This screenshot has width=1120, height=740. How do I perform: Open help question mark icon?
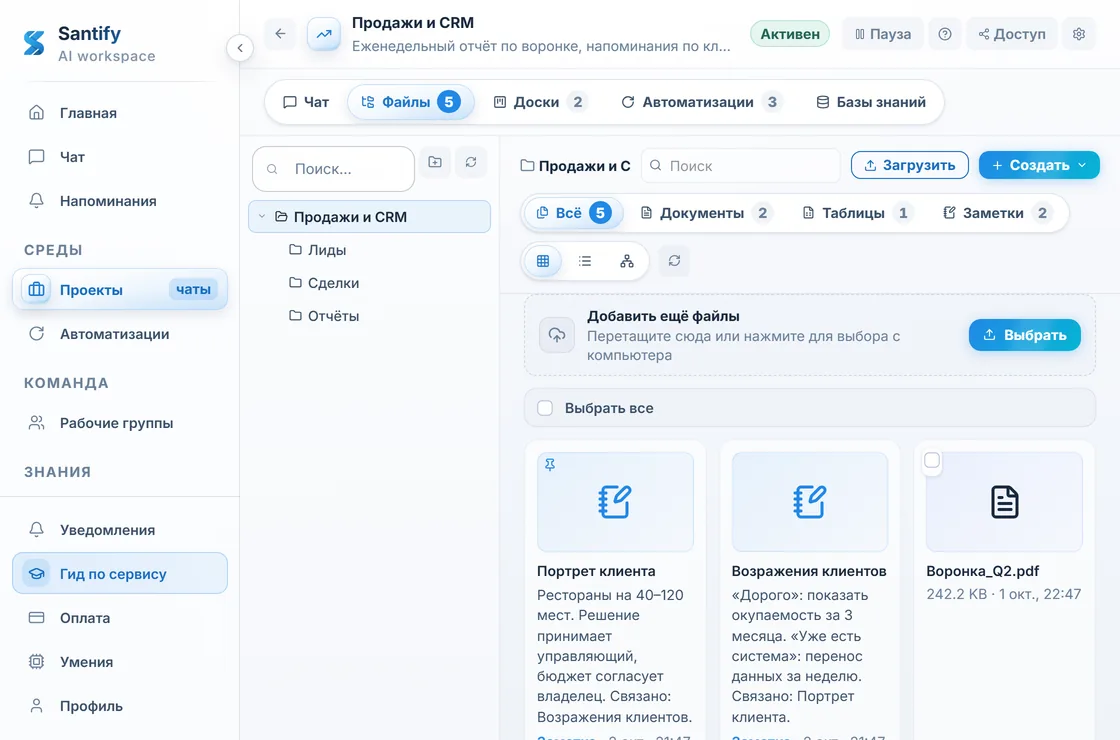(x=944, y=34)
